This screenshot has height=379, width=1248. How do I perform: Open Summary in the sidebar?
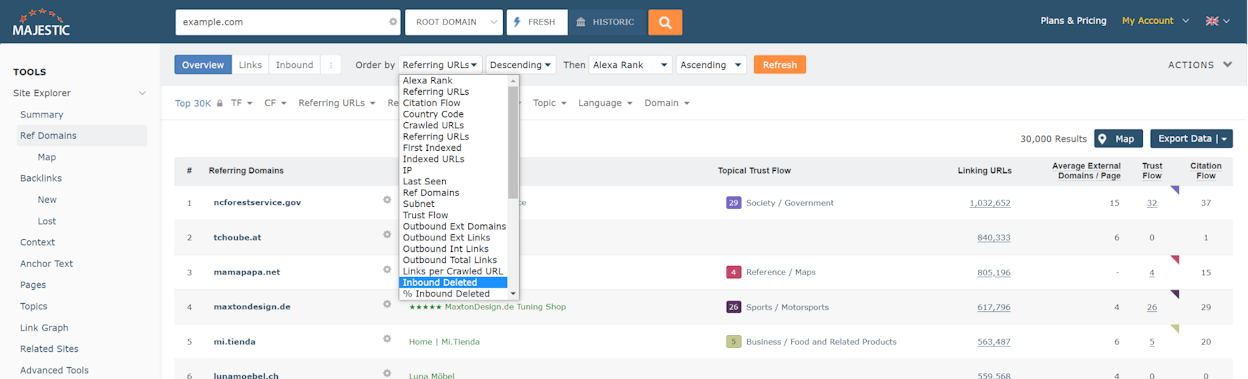(x=42, y=115)
